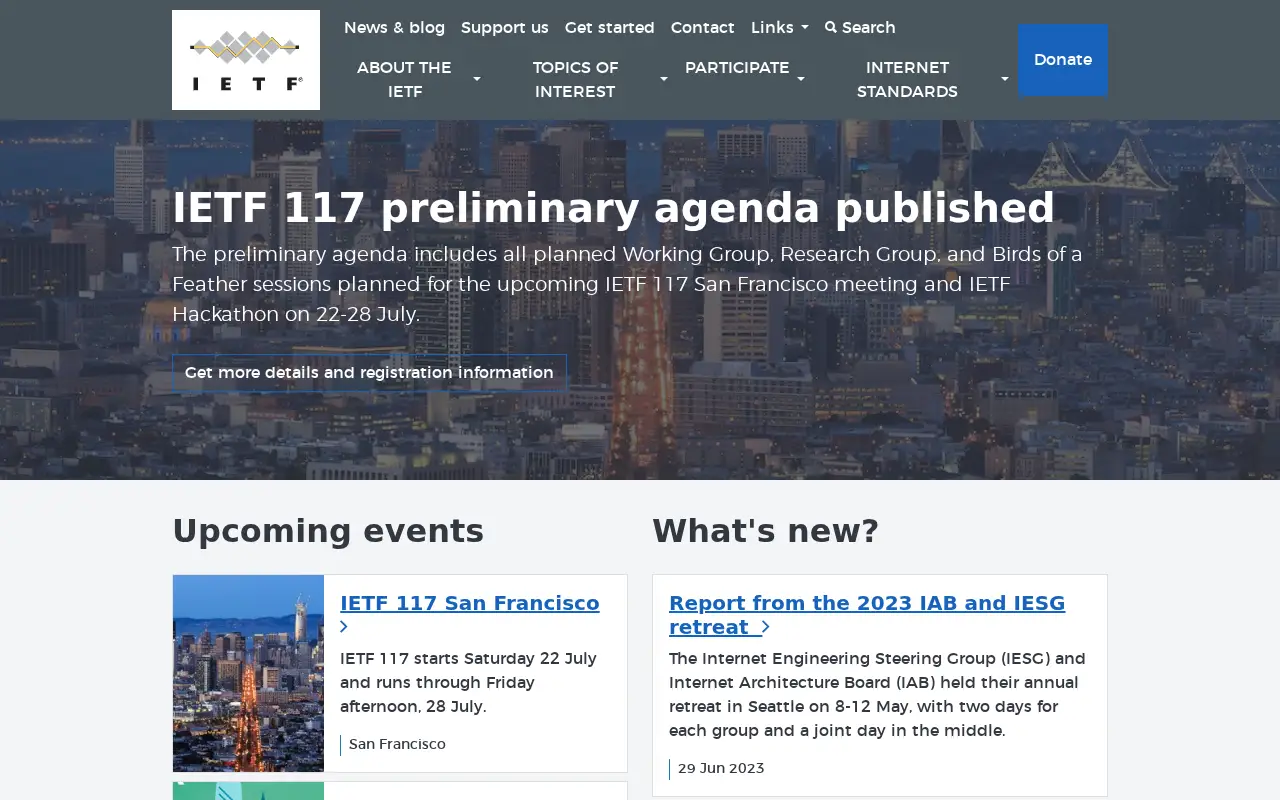Select Get started in top navigation

(610, 28)
